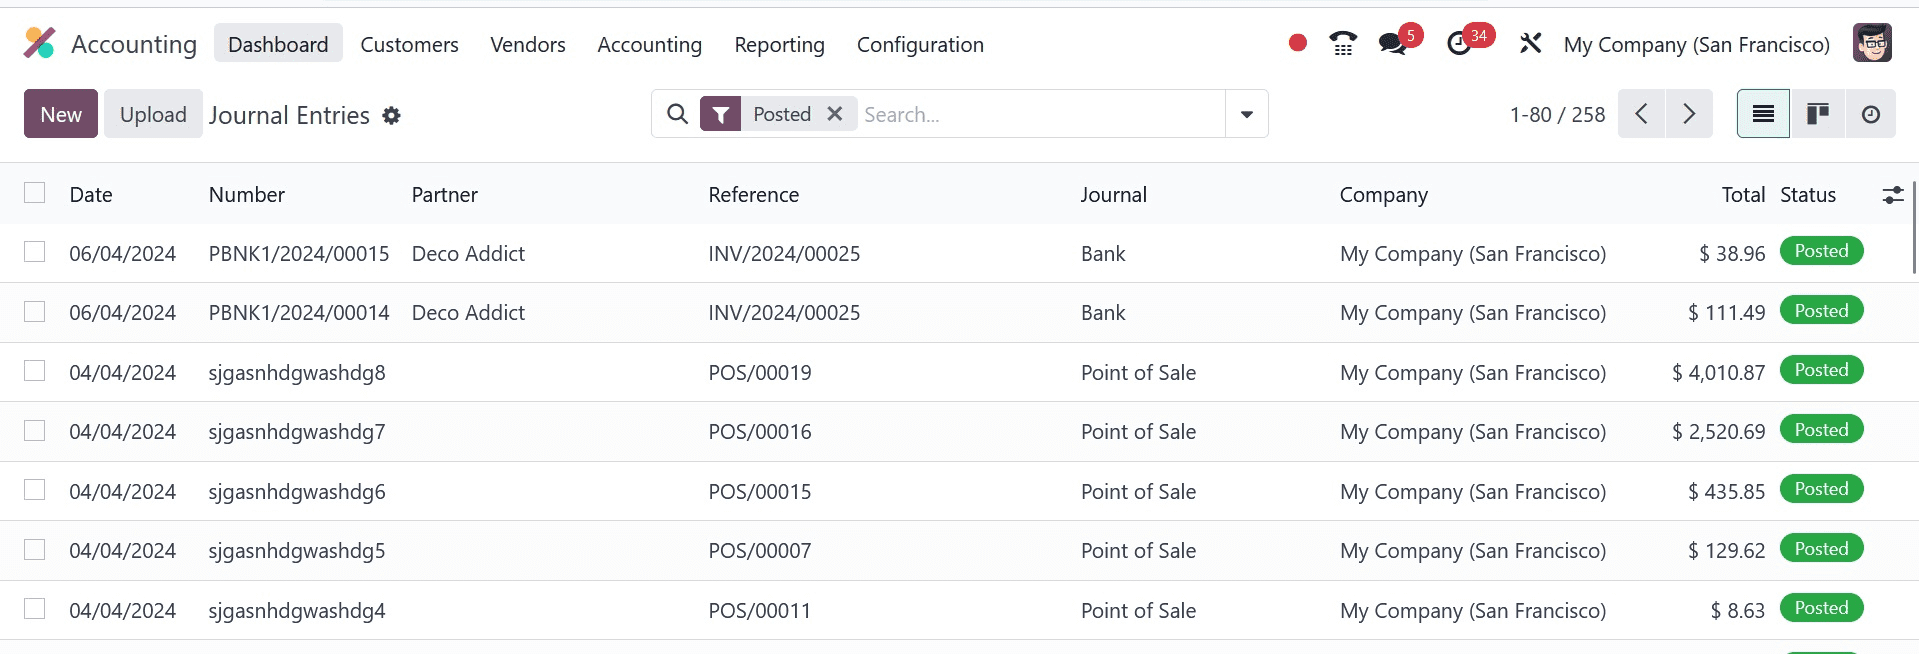The width and height of the screenshot is (1919, 654).
Task: Open the Accounting menu item
Action: (x=650, y=44)
